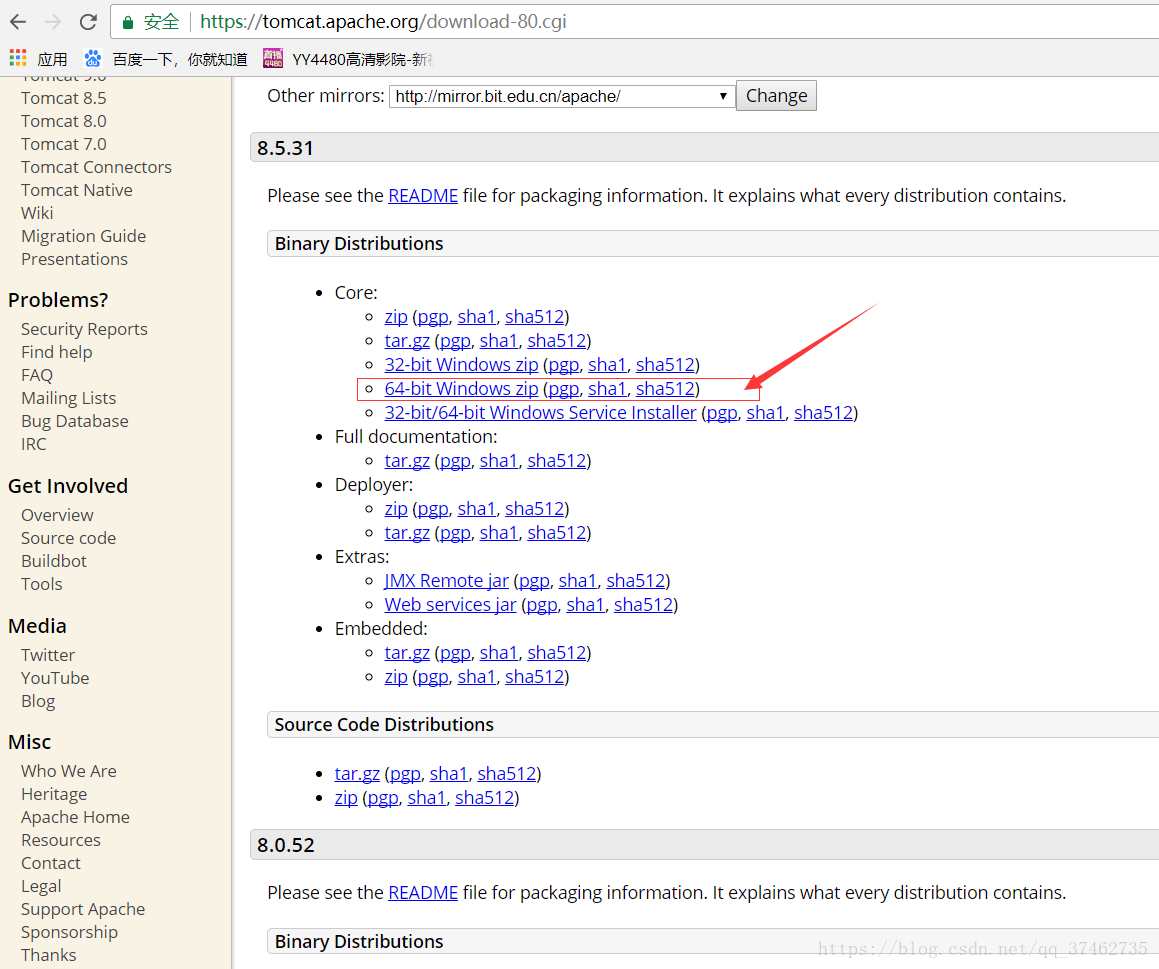The image size is (1159, 969).
Task: Open the Support Apache link
Action: tap(83, 908)
